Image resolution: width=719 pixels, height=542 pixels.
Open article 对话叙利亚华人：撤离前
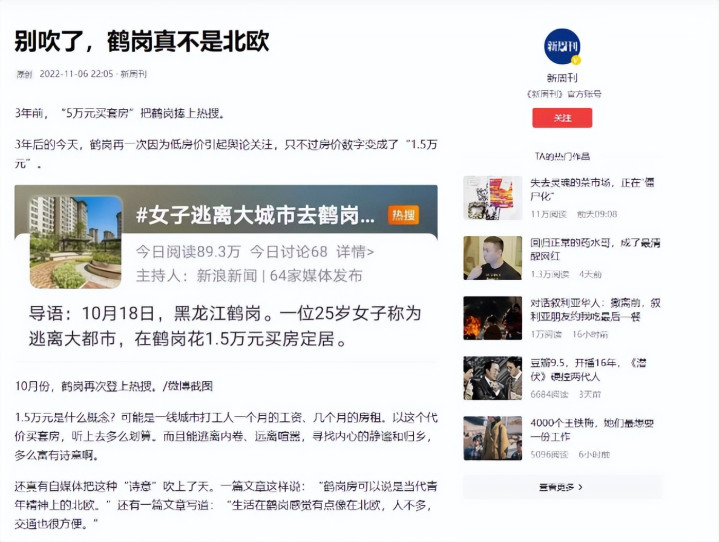(595, 310)
